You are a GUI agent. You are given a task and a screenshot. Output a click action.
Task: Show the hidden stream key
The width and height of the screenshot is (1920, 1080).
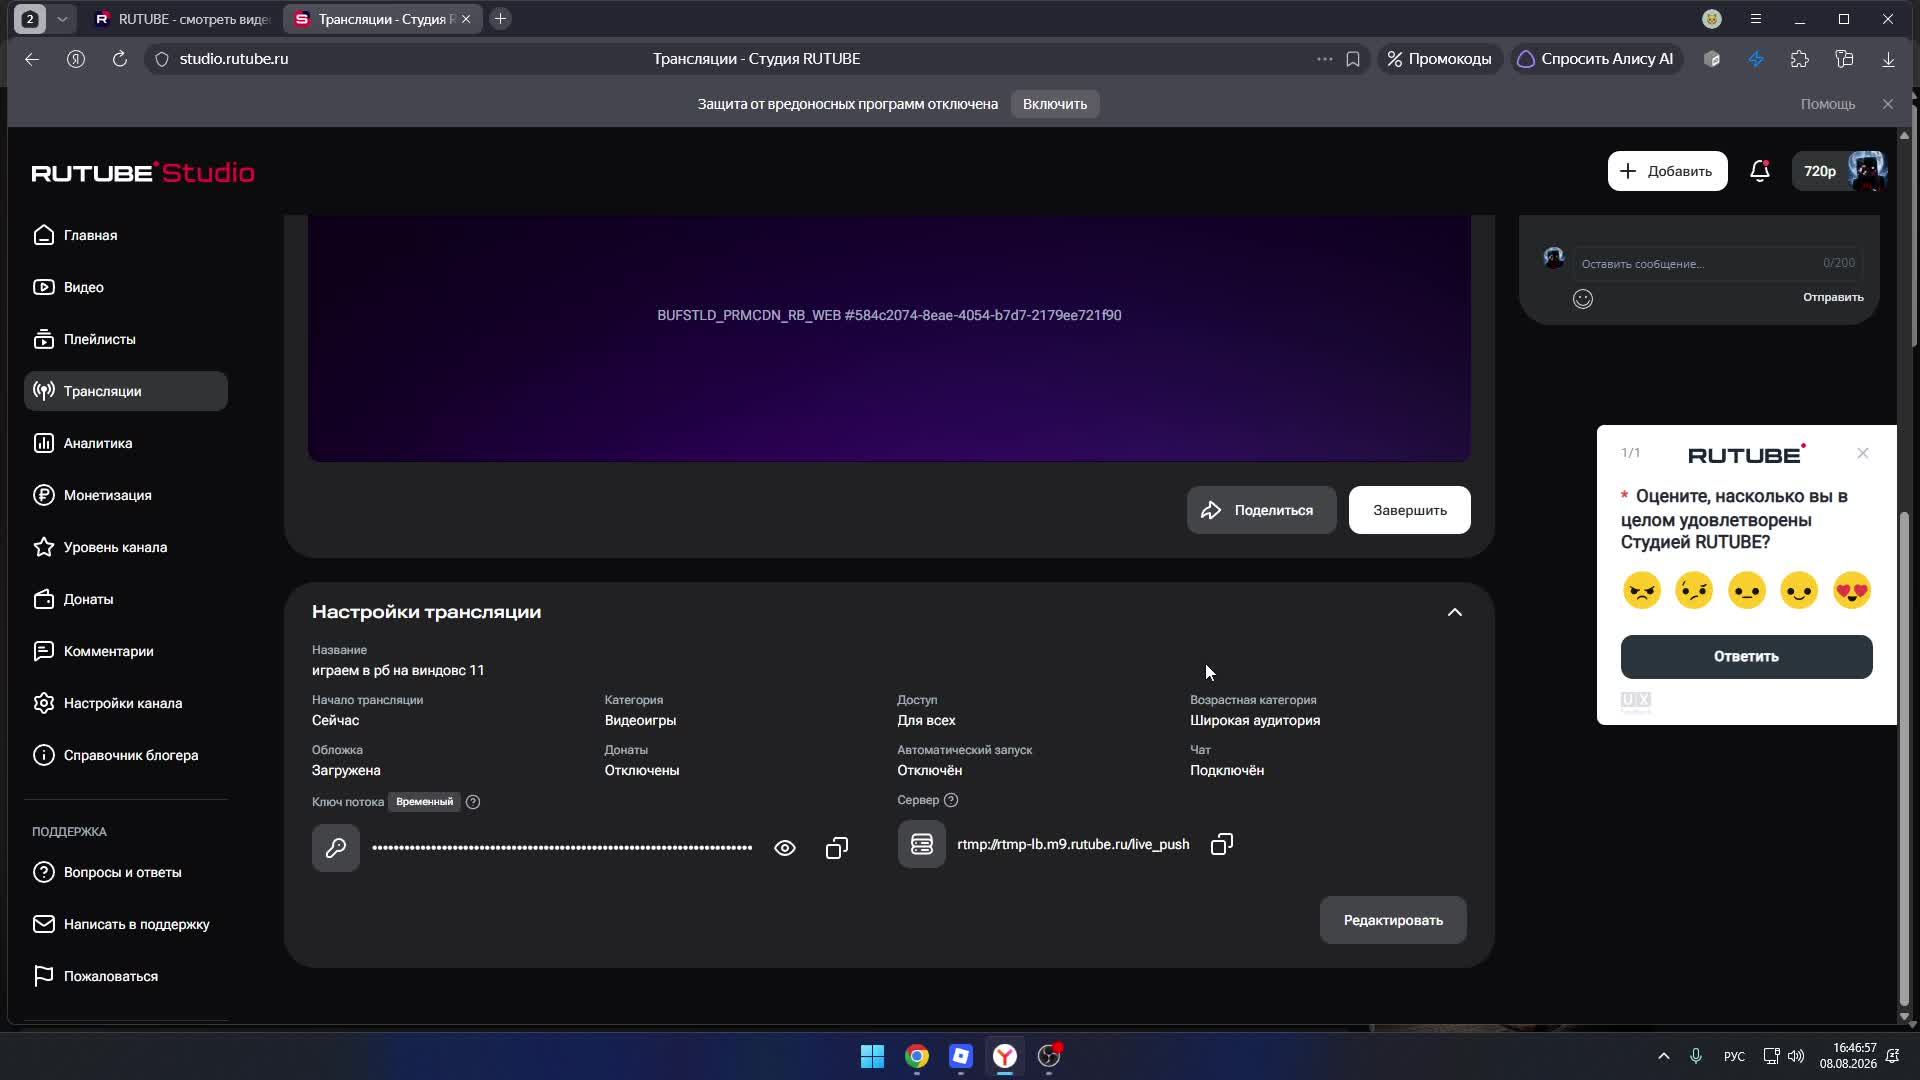(x=785, y=848)
